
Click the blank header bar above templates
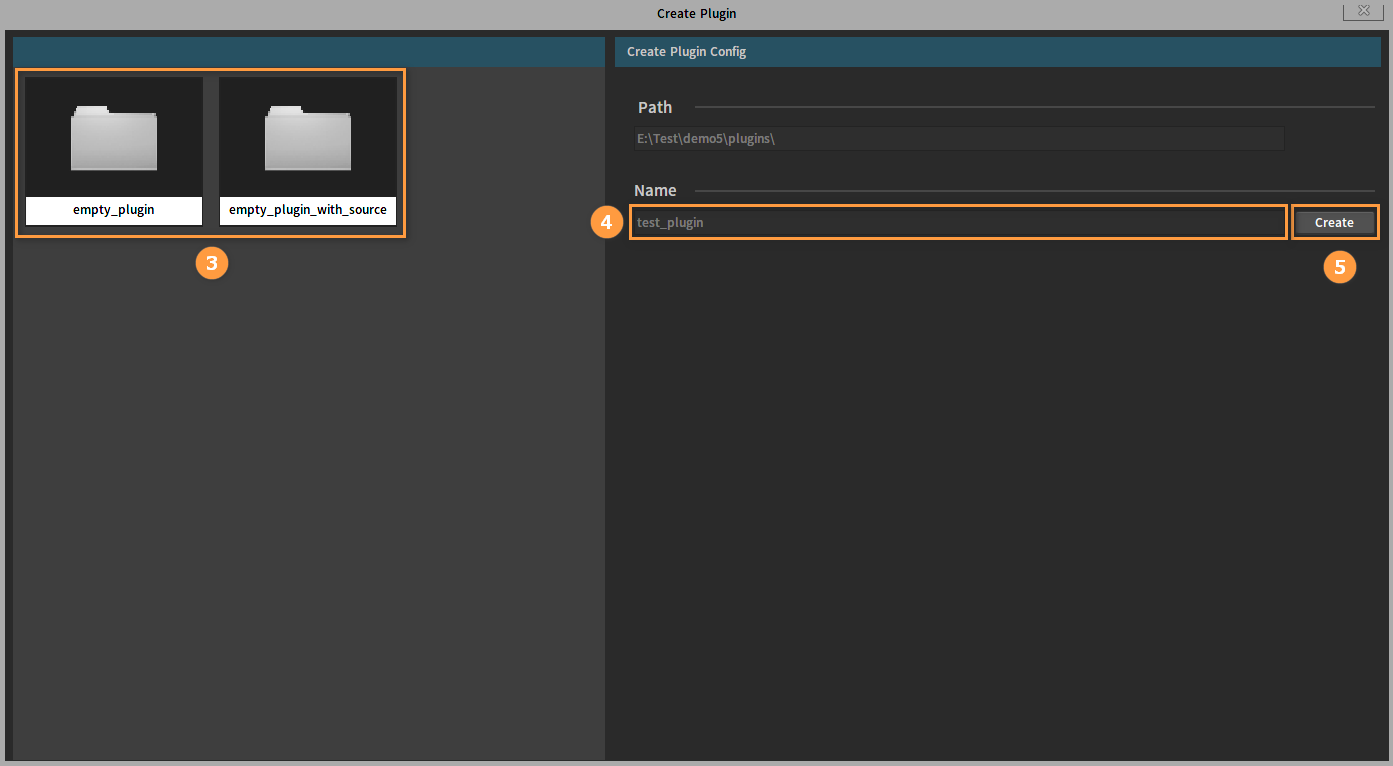coord(309,52)
